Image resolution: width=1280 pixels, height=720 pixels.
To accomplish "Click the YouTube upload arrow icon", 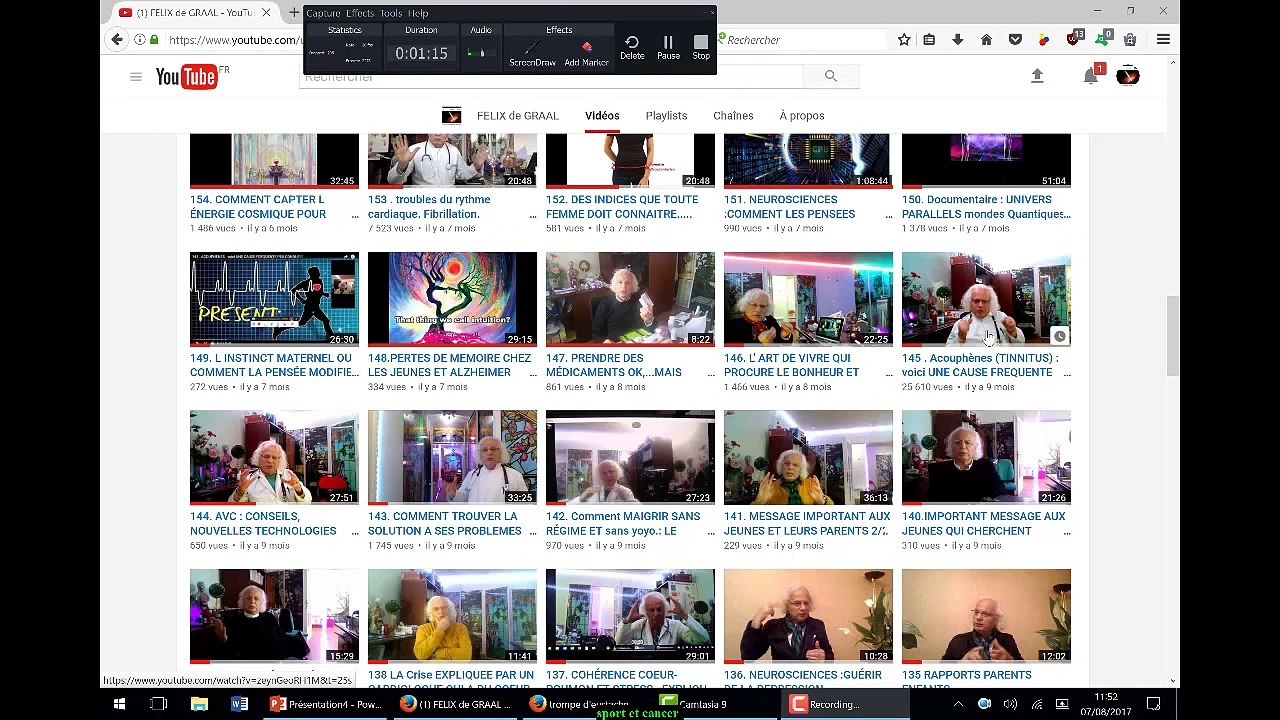I will [1037, 76].
